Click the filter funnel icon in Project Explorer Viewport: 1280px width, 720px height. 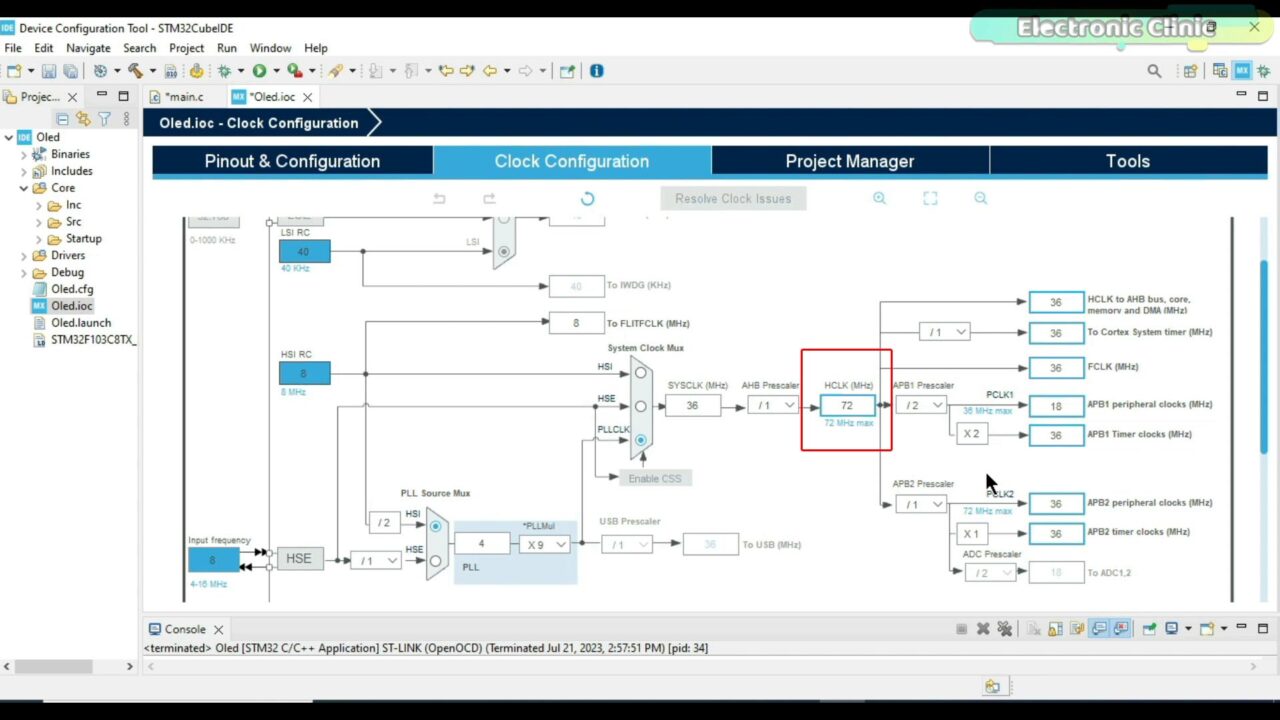[x=104, y=118]
